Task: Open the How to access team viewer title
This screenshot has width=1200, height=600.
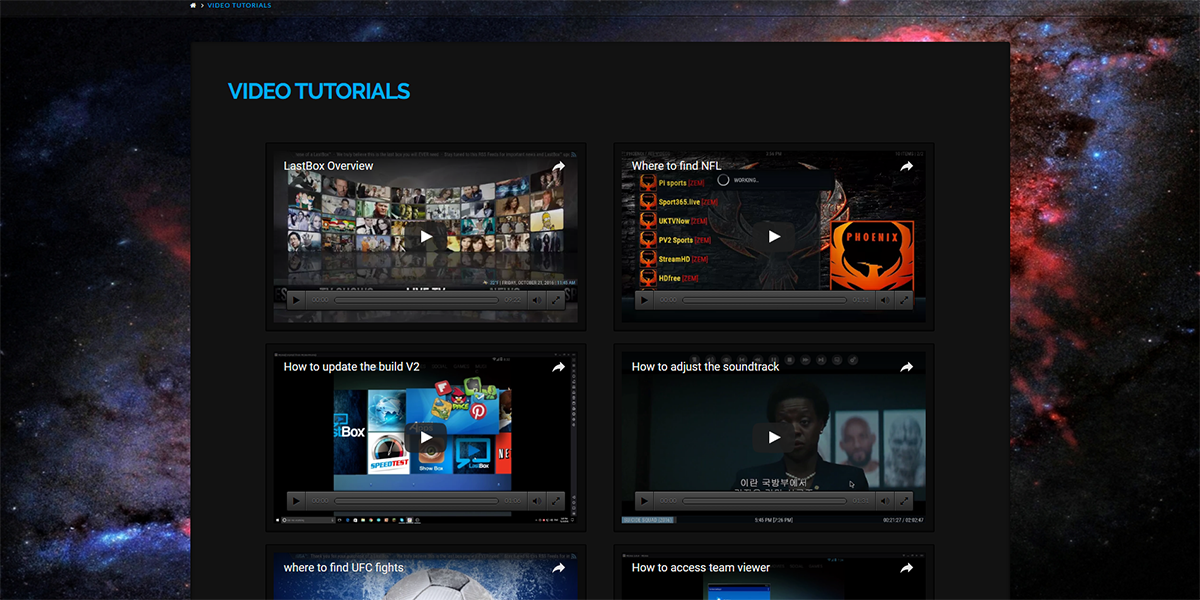Action: click(701, 568)
